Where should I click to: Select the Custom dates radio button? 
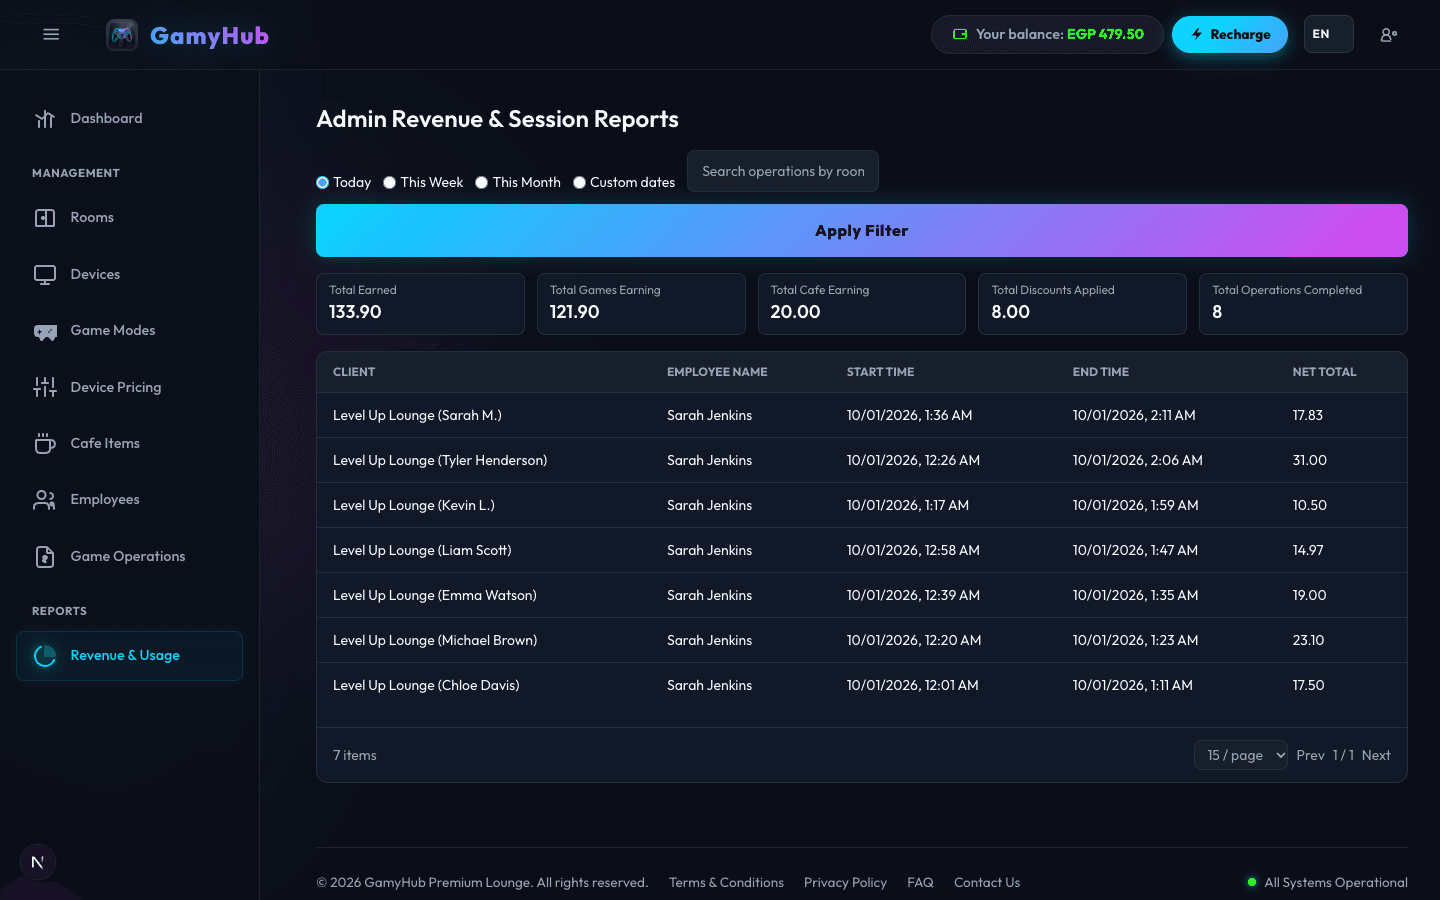coord(579,183)
